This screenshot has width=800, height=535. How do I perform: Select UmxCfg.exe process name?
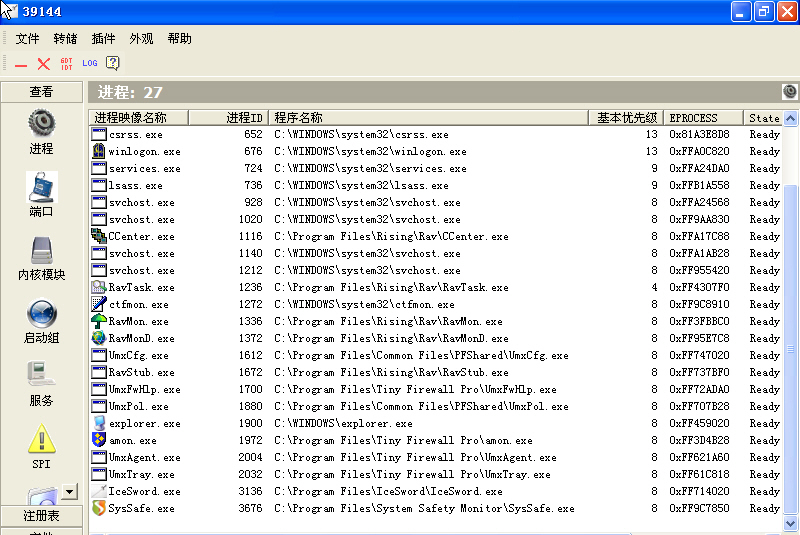pos(138,355)
